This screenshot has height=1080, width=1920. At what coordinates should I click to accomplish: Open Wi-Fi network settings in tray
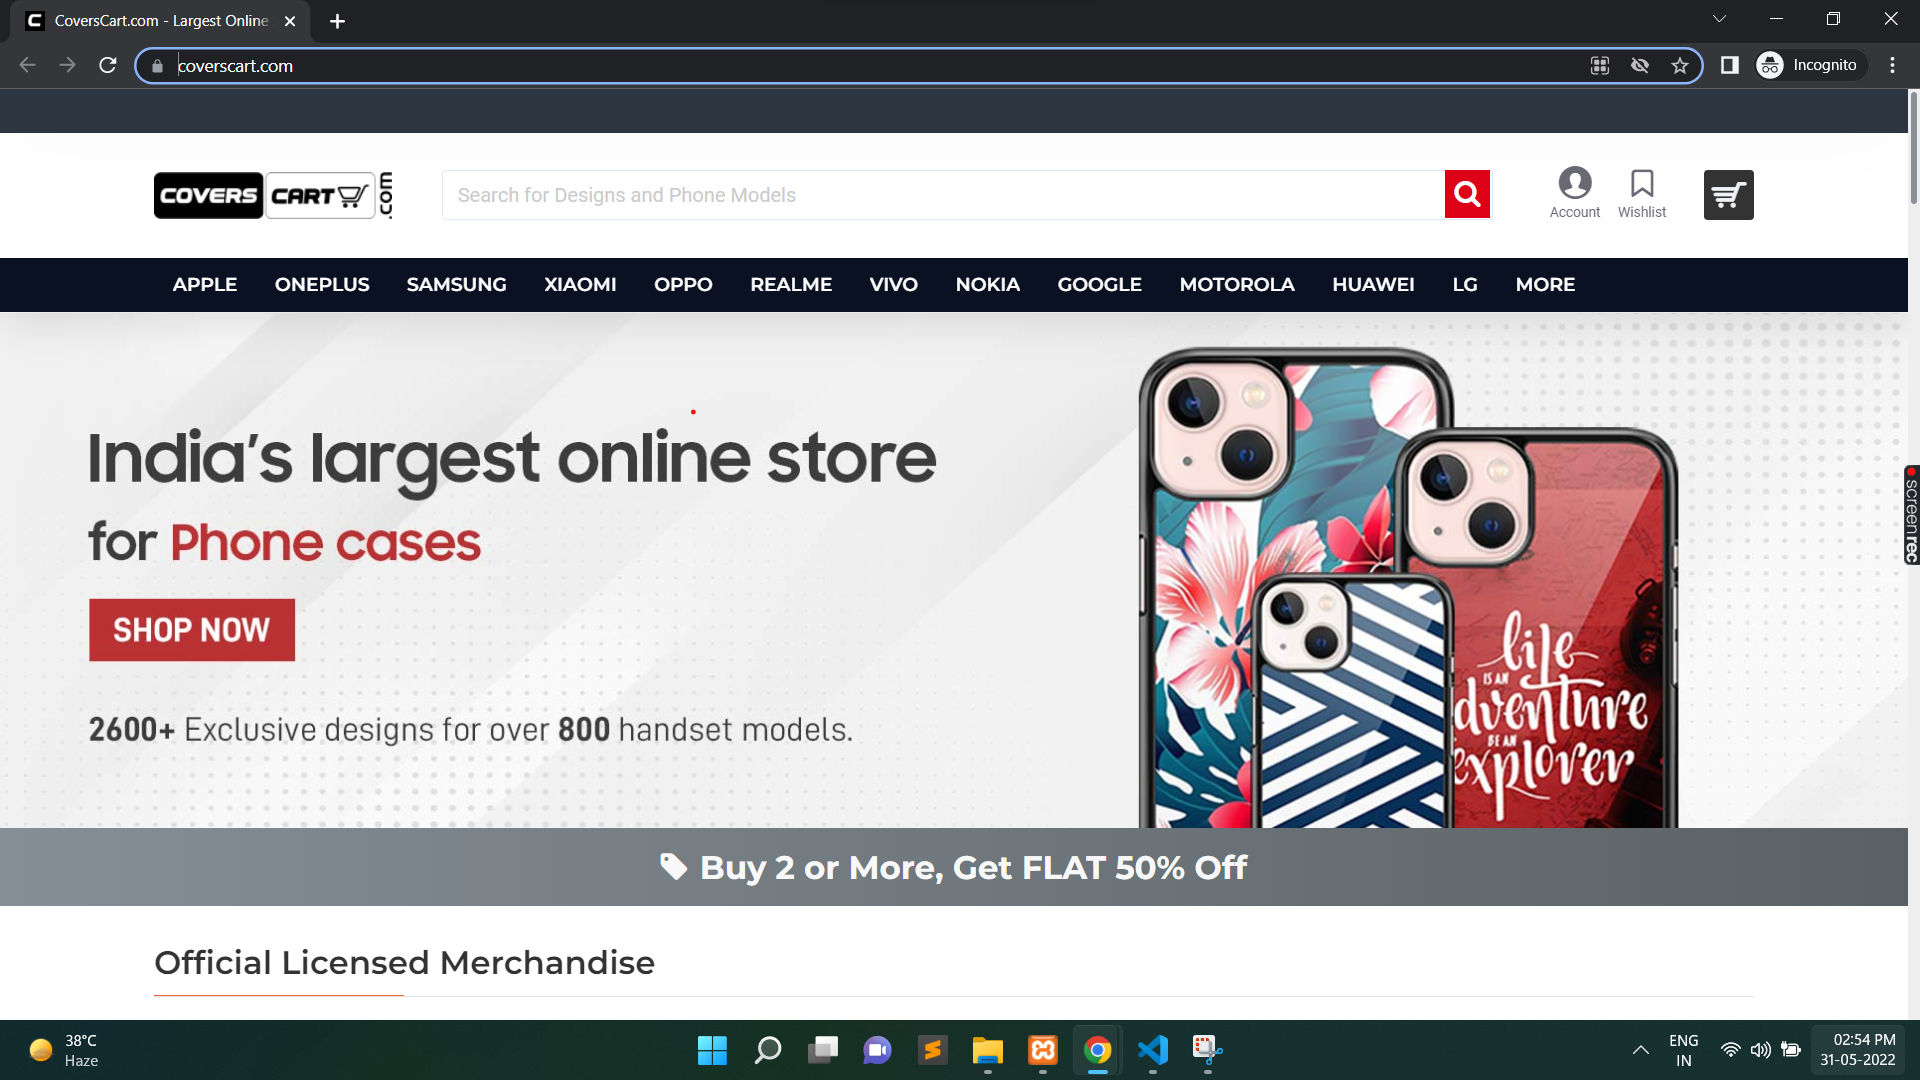coord(1730,1050)
